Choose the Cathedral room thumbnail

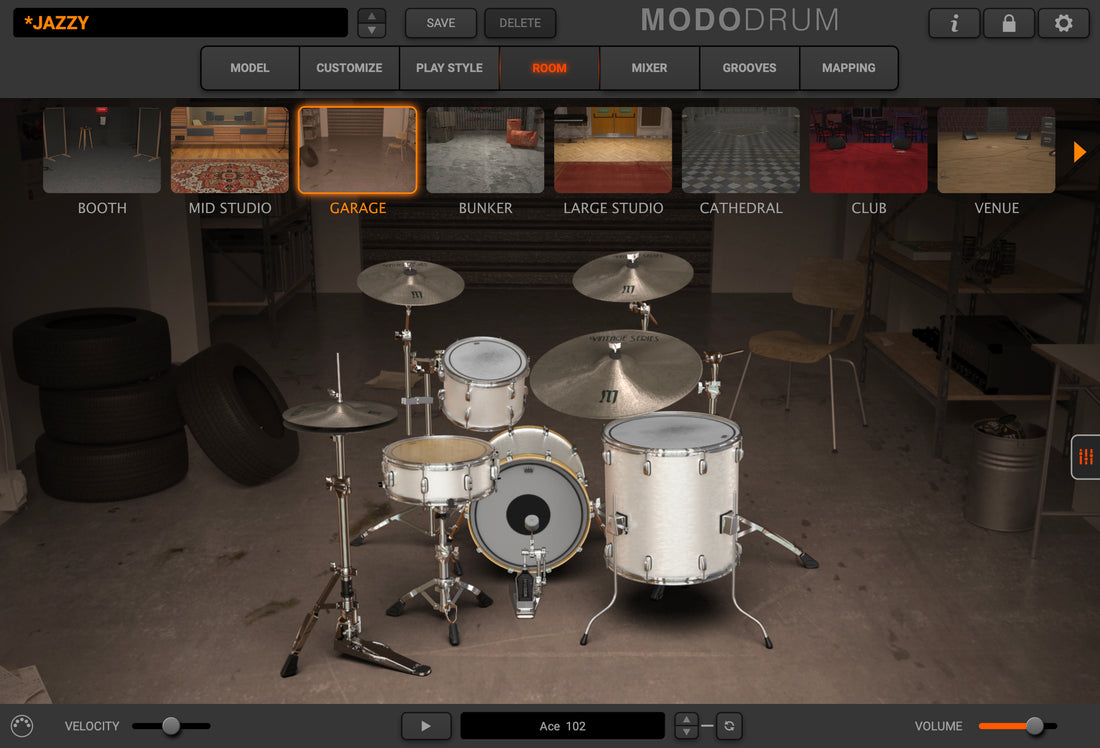(x=741, y=150)
